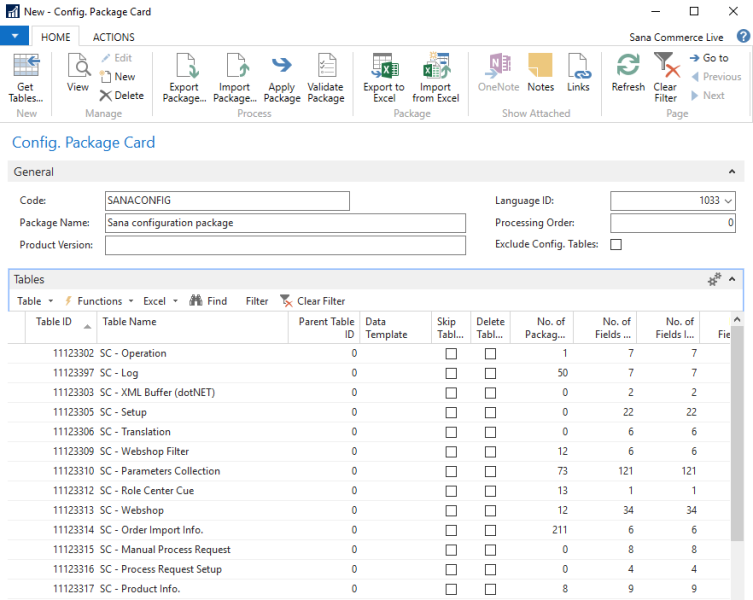The image size is (753, 600).
Task: Sort by the Table ID column header
Action: pyautogui.click(x=61, y=327)
